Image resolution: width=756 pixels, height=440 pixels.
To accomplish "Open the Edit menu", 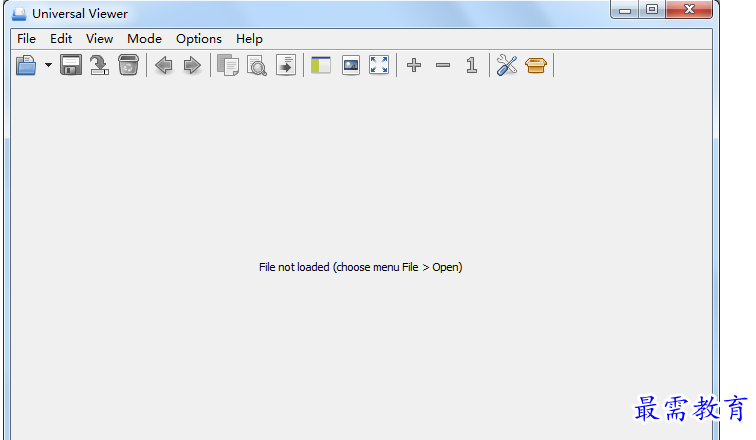I will coord(61,39).
